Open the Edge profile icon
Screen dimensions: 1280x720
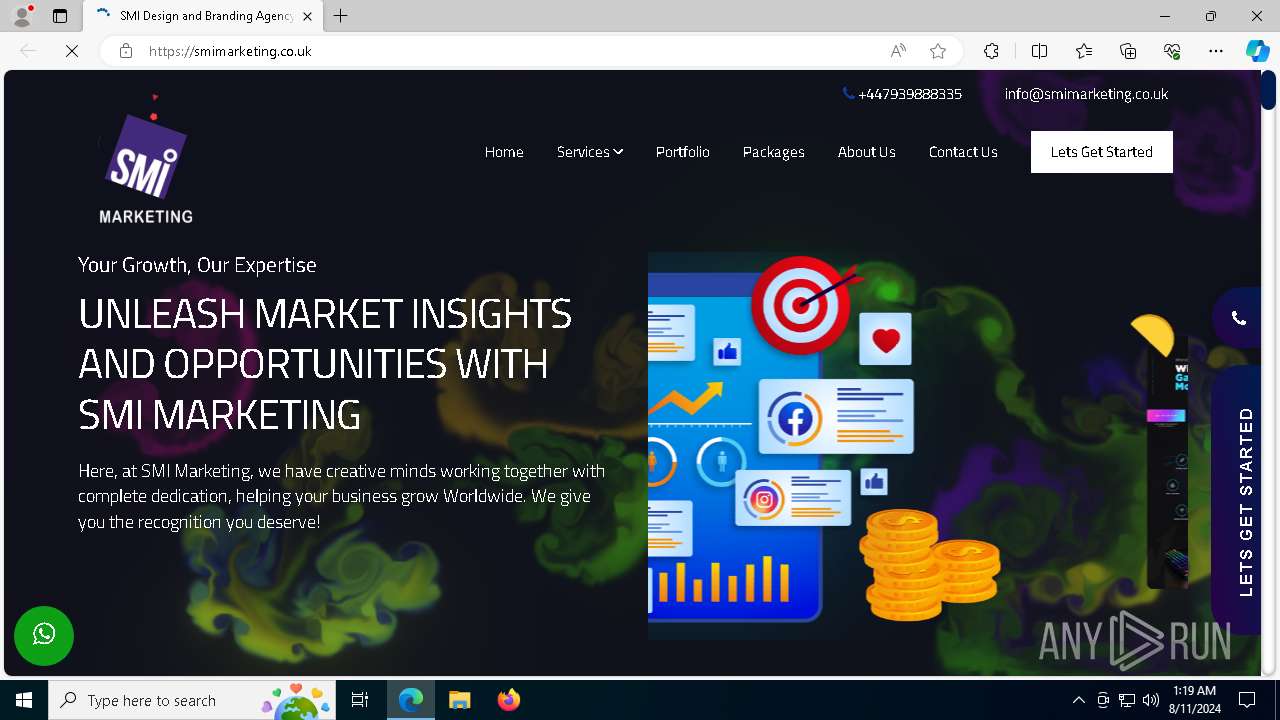[x=22, y=16]
